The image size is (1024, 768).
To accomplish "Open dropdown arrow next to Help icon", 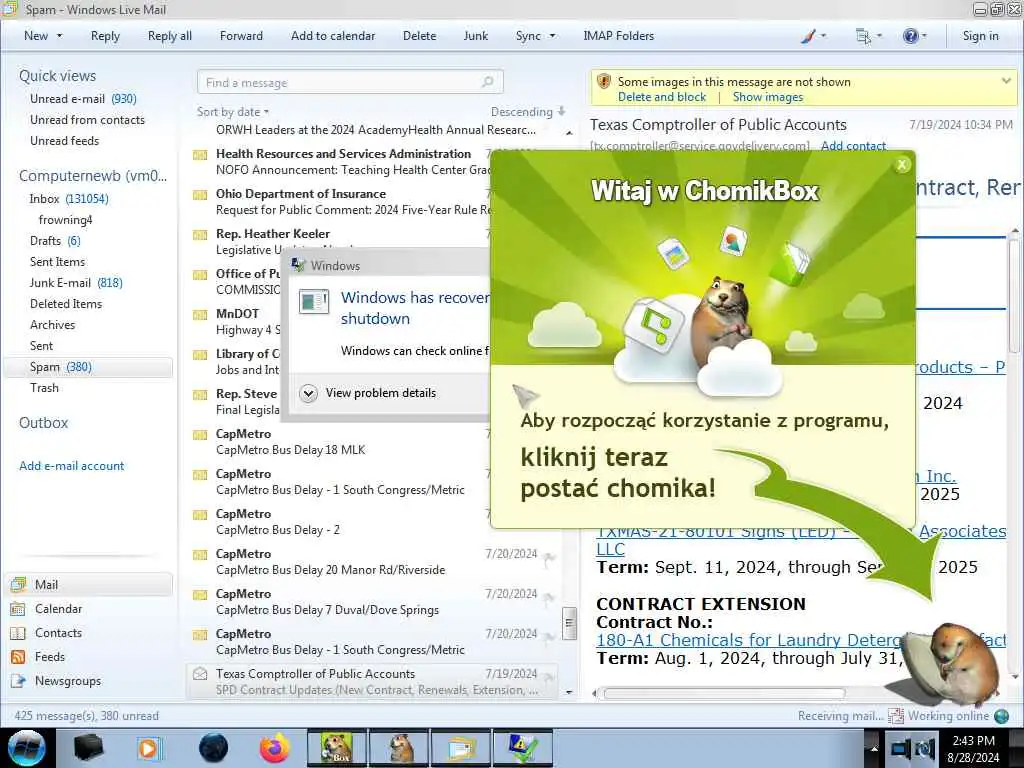I will pyautogui.click(x=924, y=36).
